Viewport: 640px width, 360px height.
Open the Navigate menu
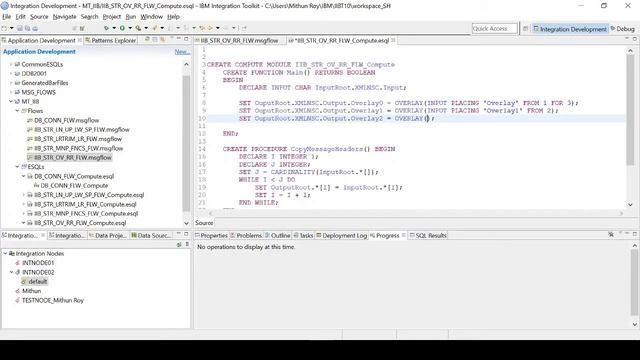tap(64, 17)
